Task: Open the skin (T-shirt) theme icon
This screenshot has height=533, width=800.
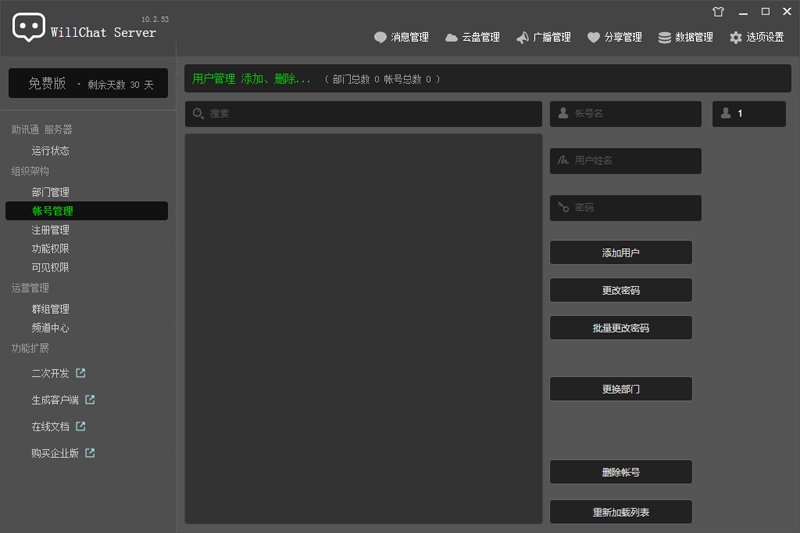Action: click(x=718, y=12)
